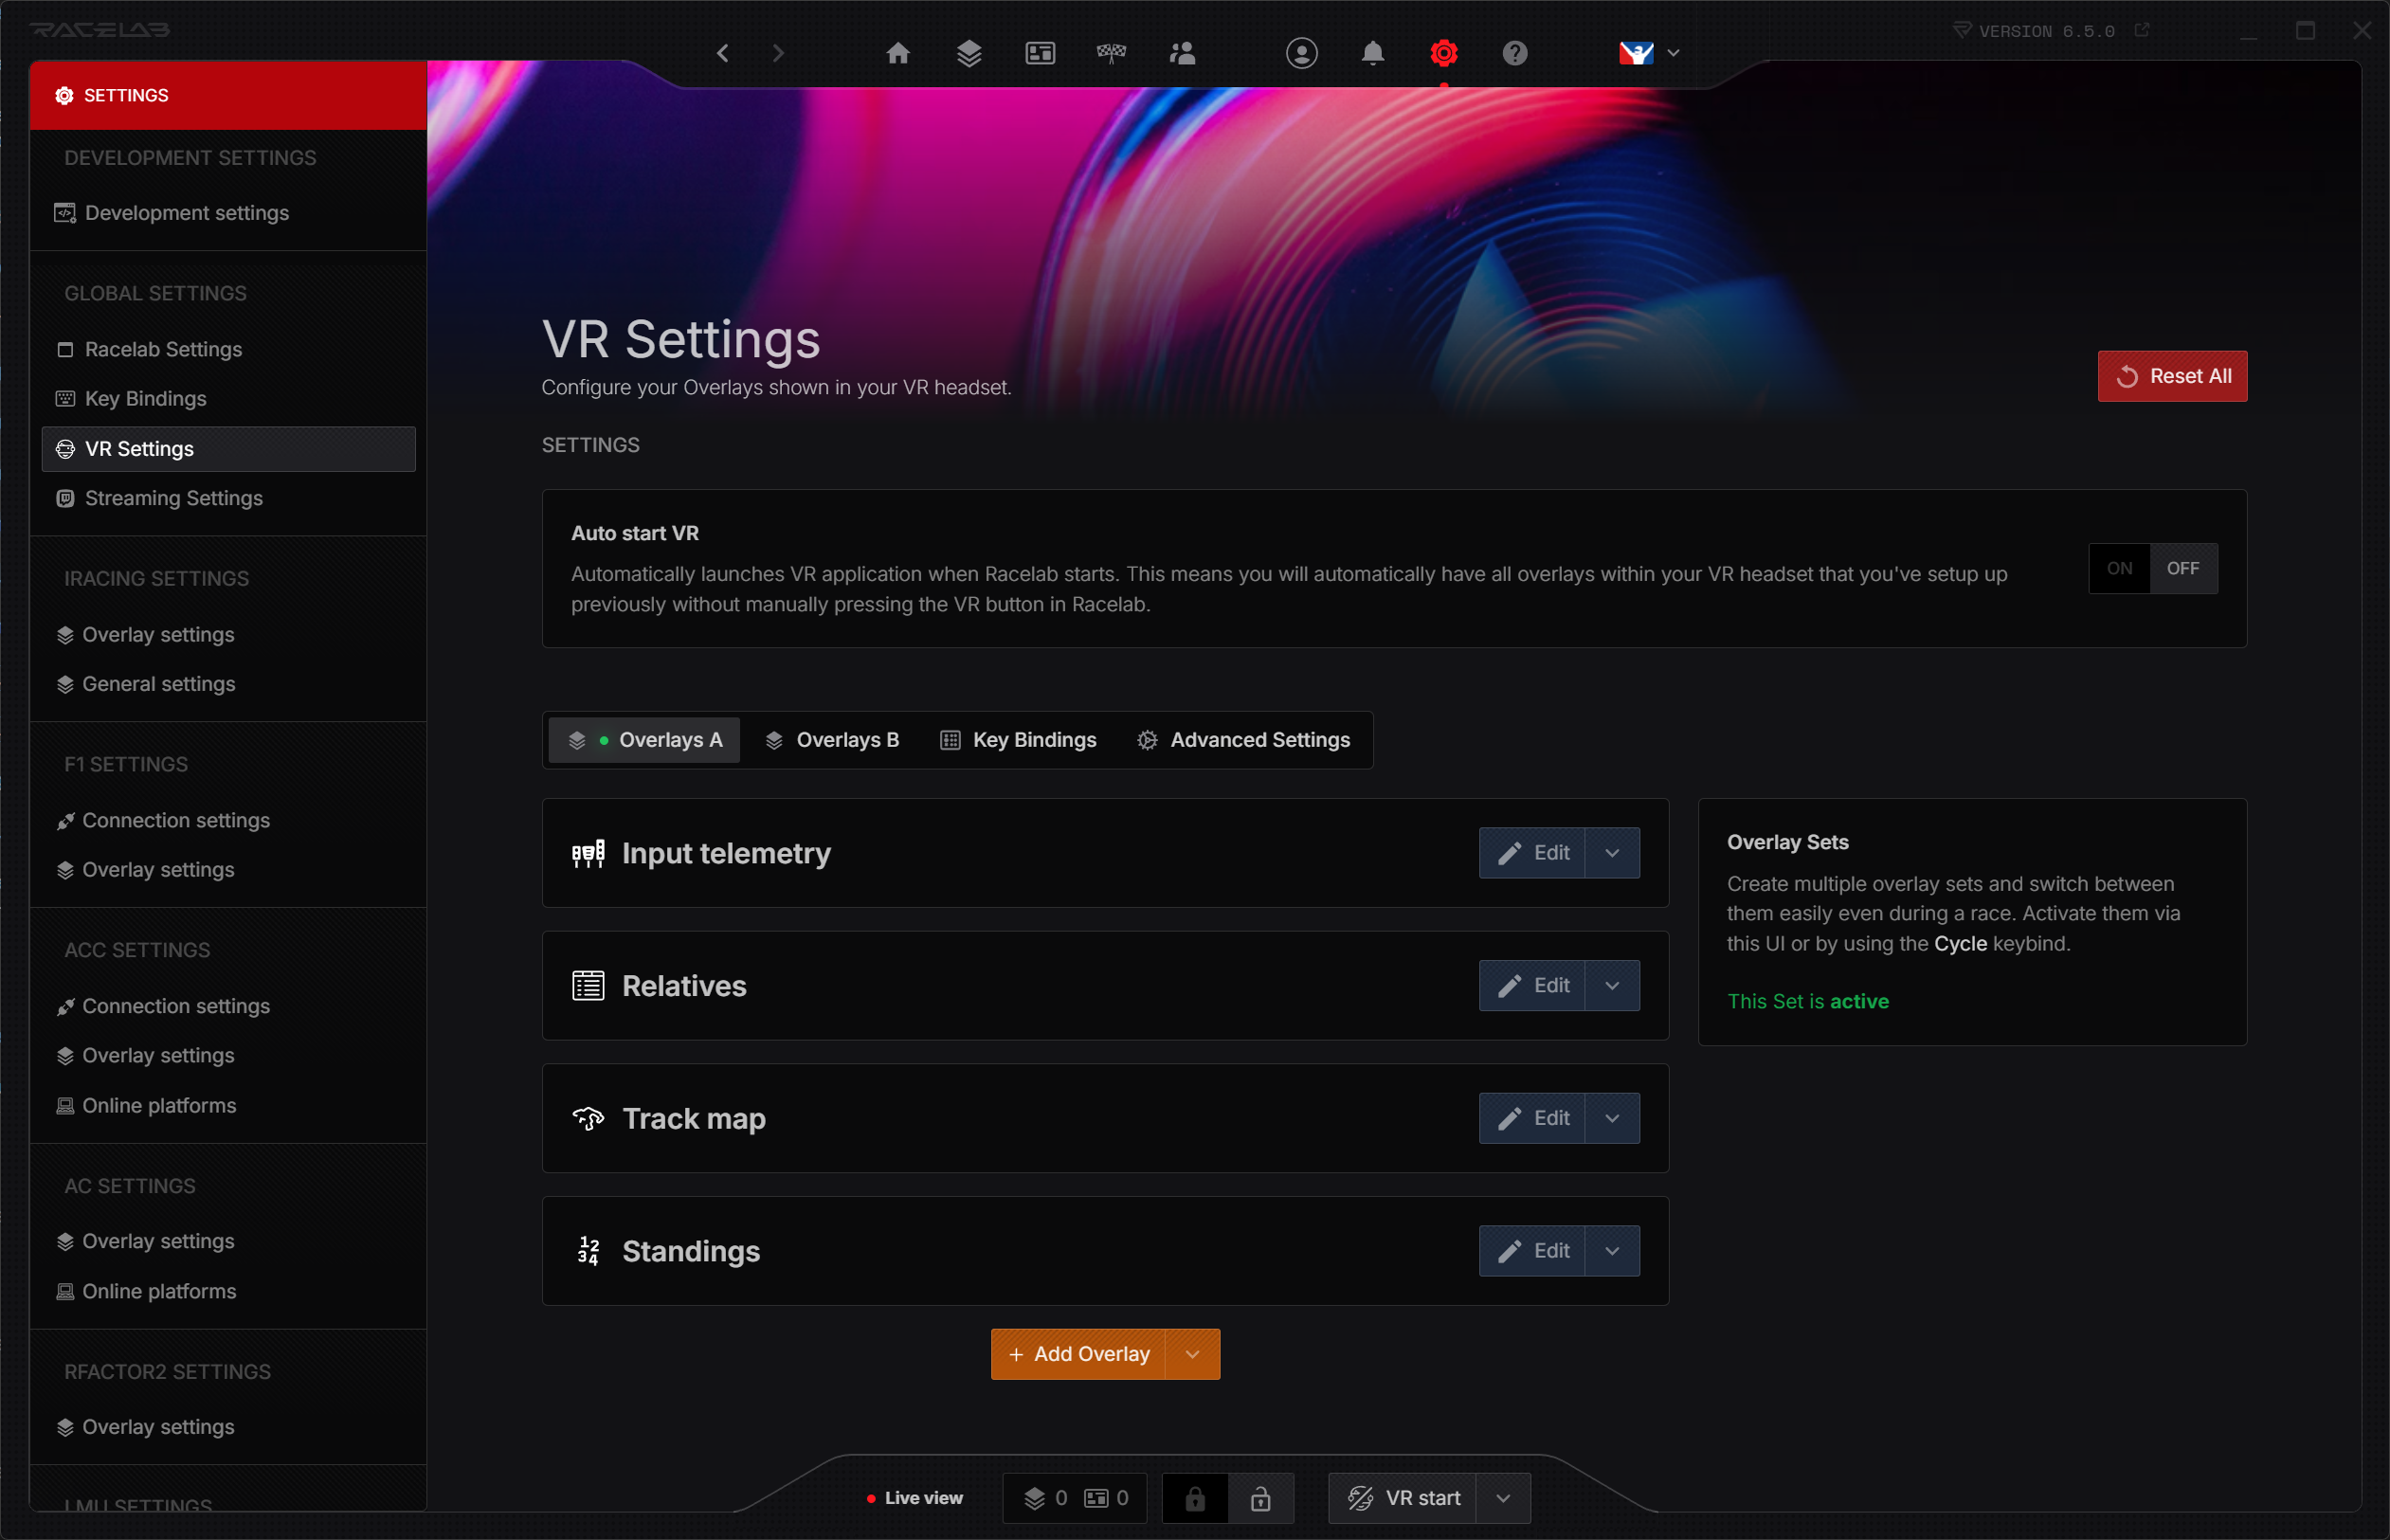Click the iRacing sim logo near top right
The image size is (2390, 1540).
click(1637, 53)
